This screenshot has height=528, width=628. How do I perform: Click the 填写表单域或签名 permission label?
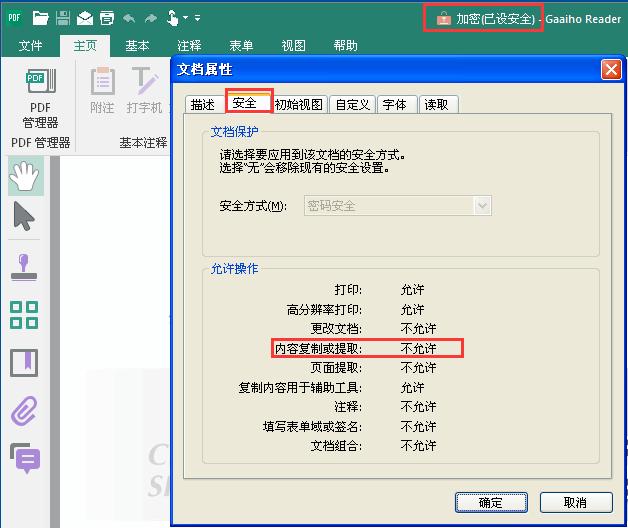312,426
